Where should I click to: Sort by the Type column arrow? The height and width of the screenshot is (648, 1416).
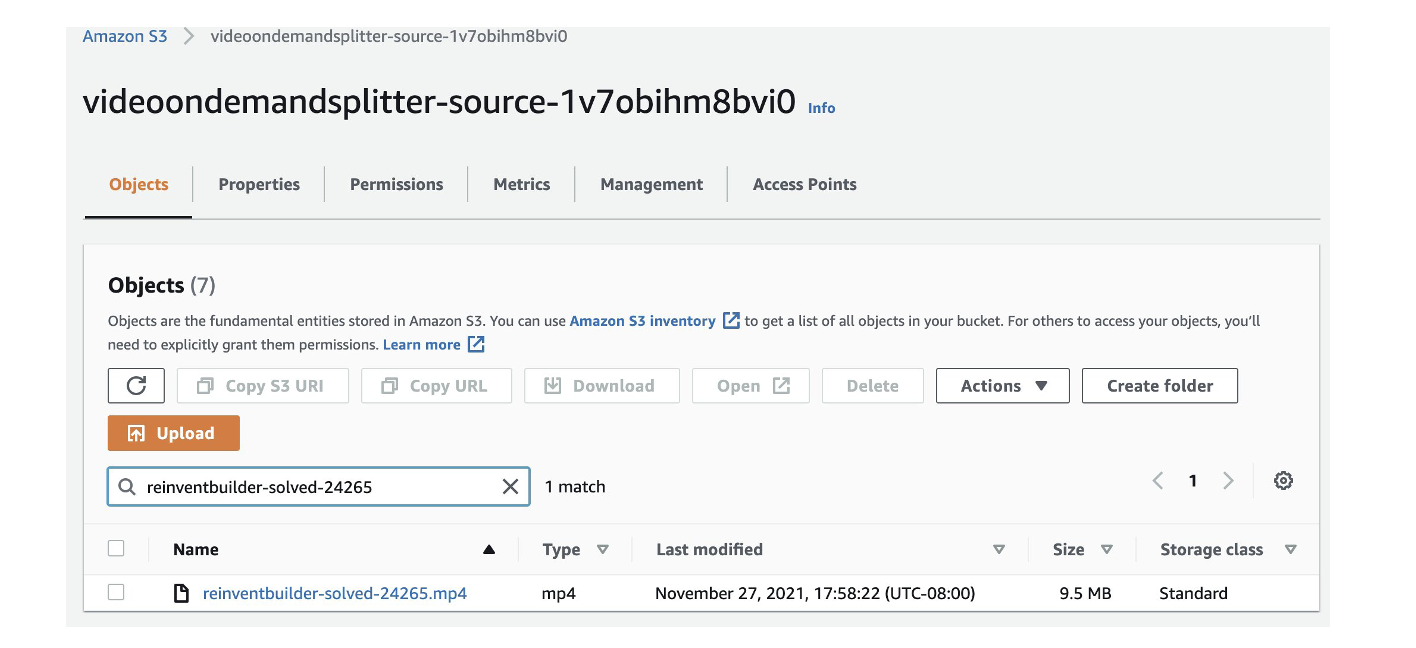(x=602, y=549)
